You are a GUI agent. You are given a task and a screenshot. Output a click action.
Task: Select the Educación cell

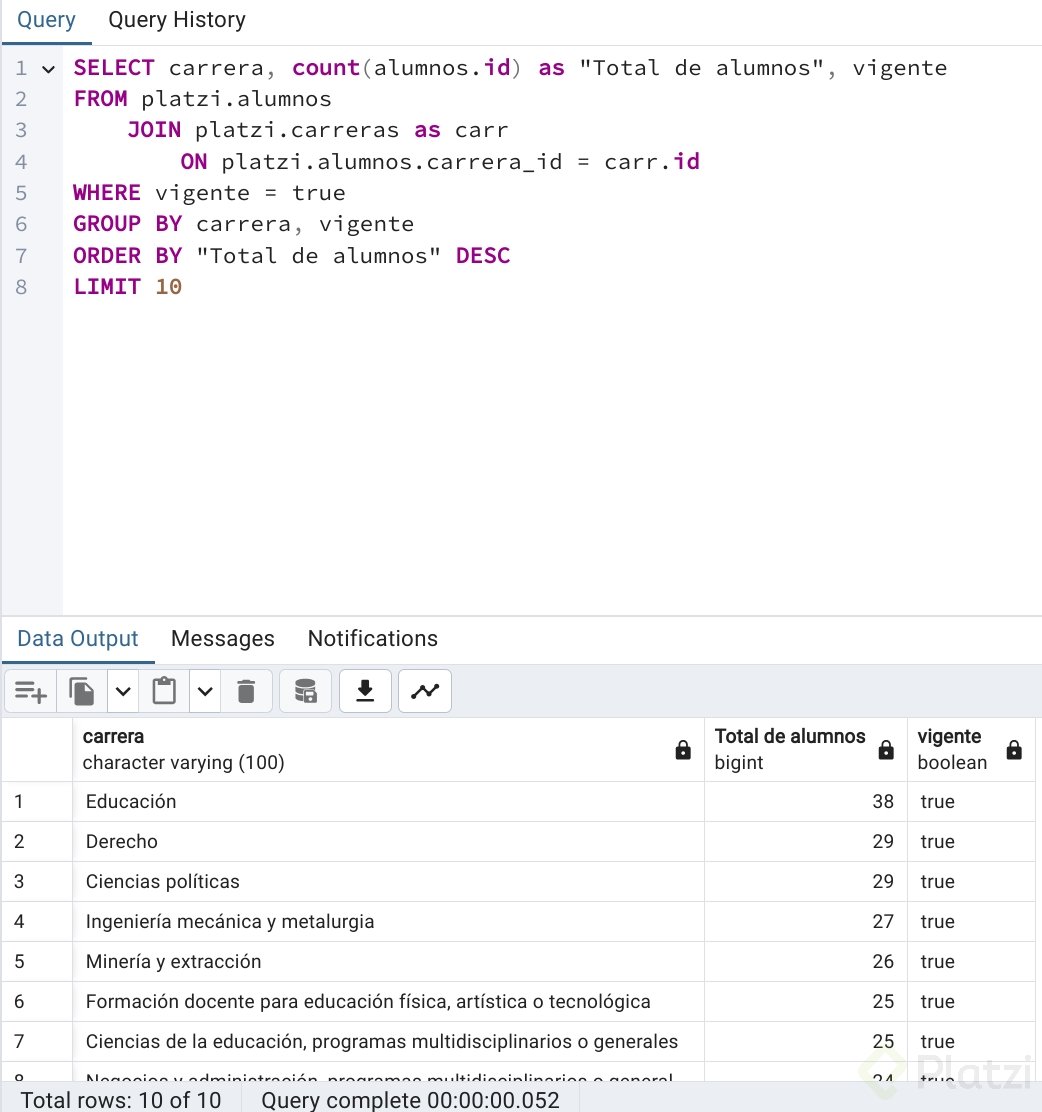pos(388,801)
